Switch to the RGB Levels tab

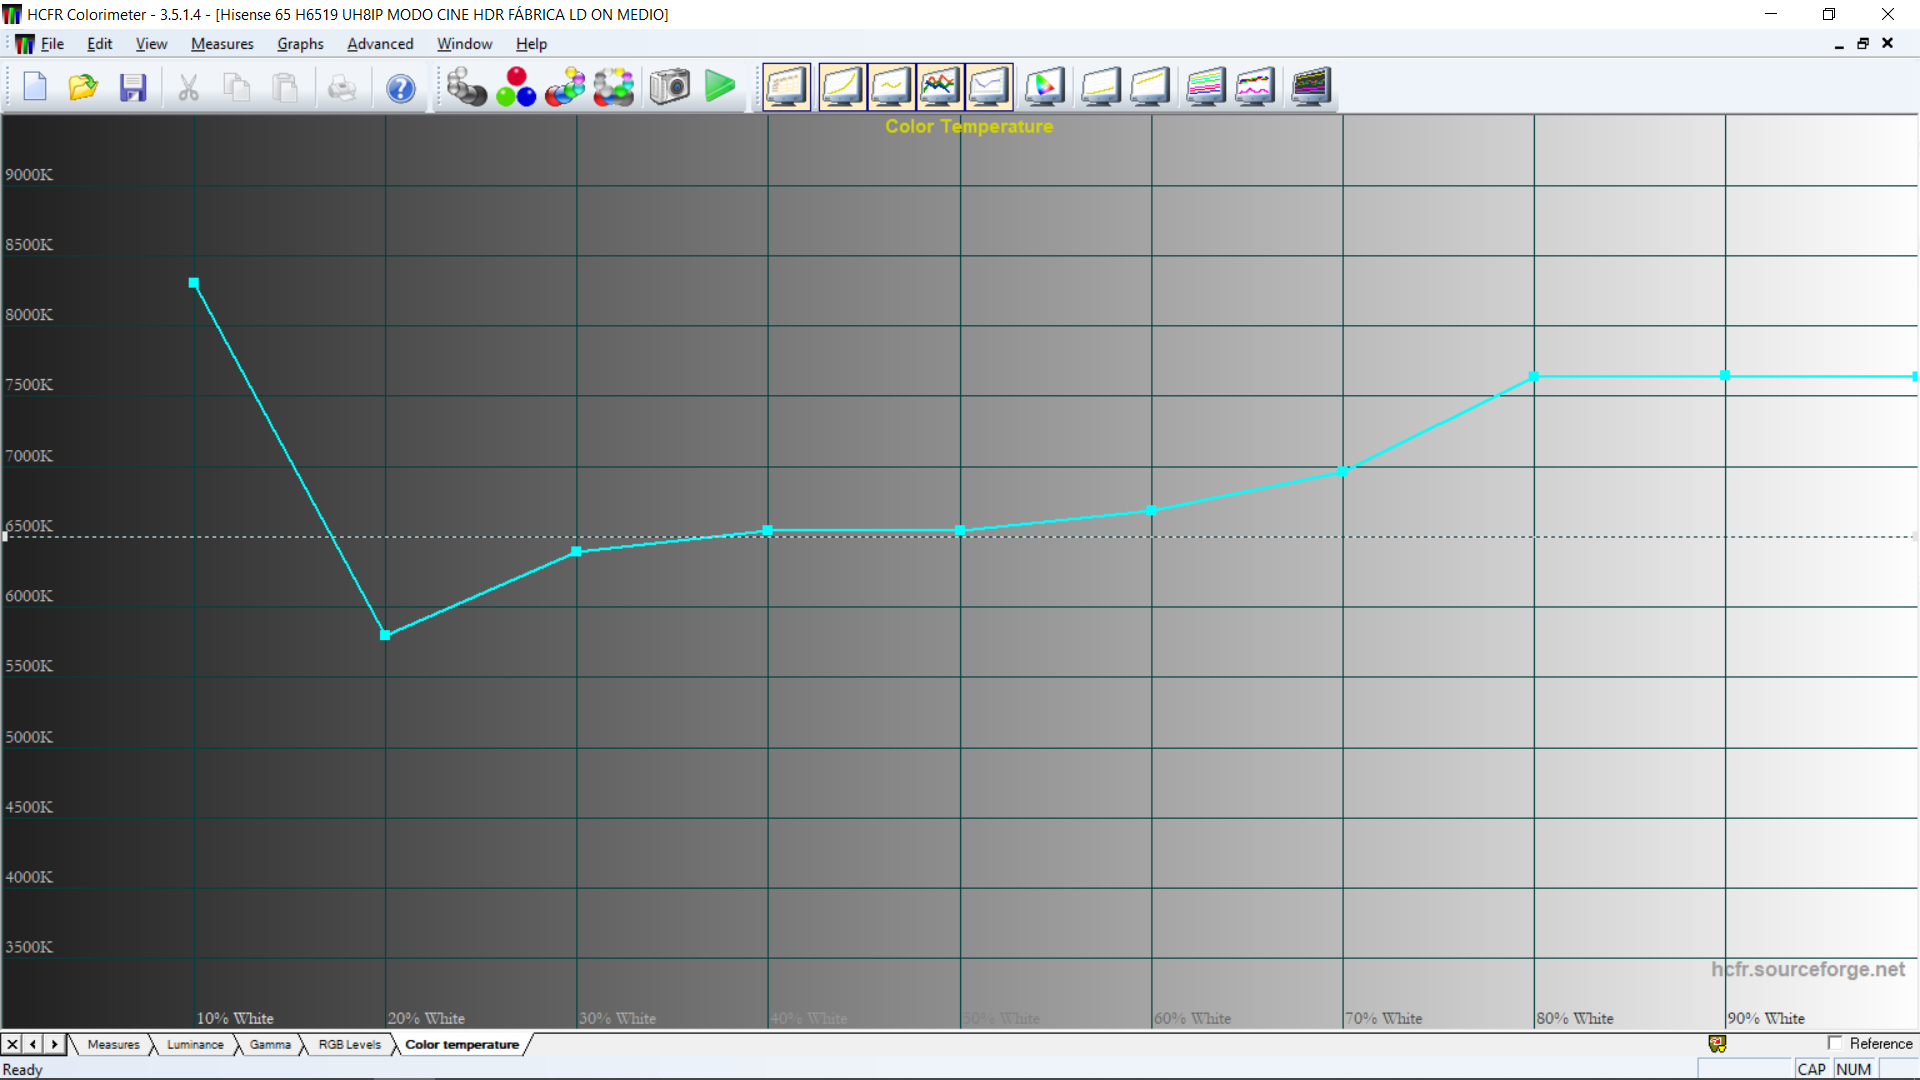pos(350,1044)
